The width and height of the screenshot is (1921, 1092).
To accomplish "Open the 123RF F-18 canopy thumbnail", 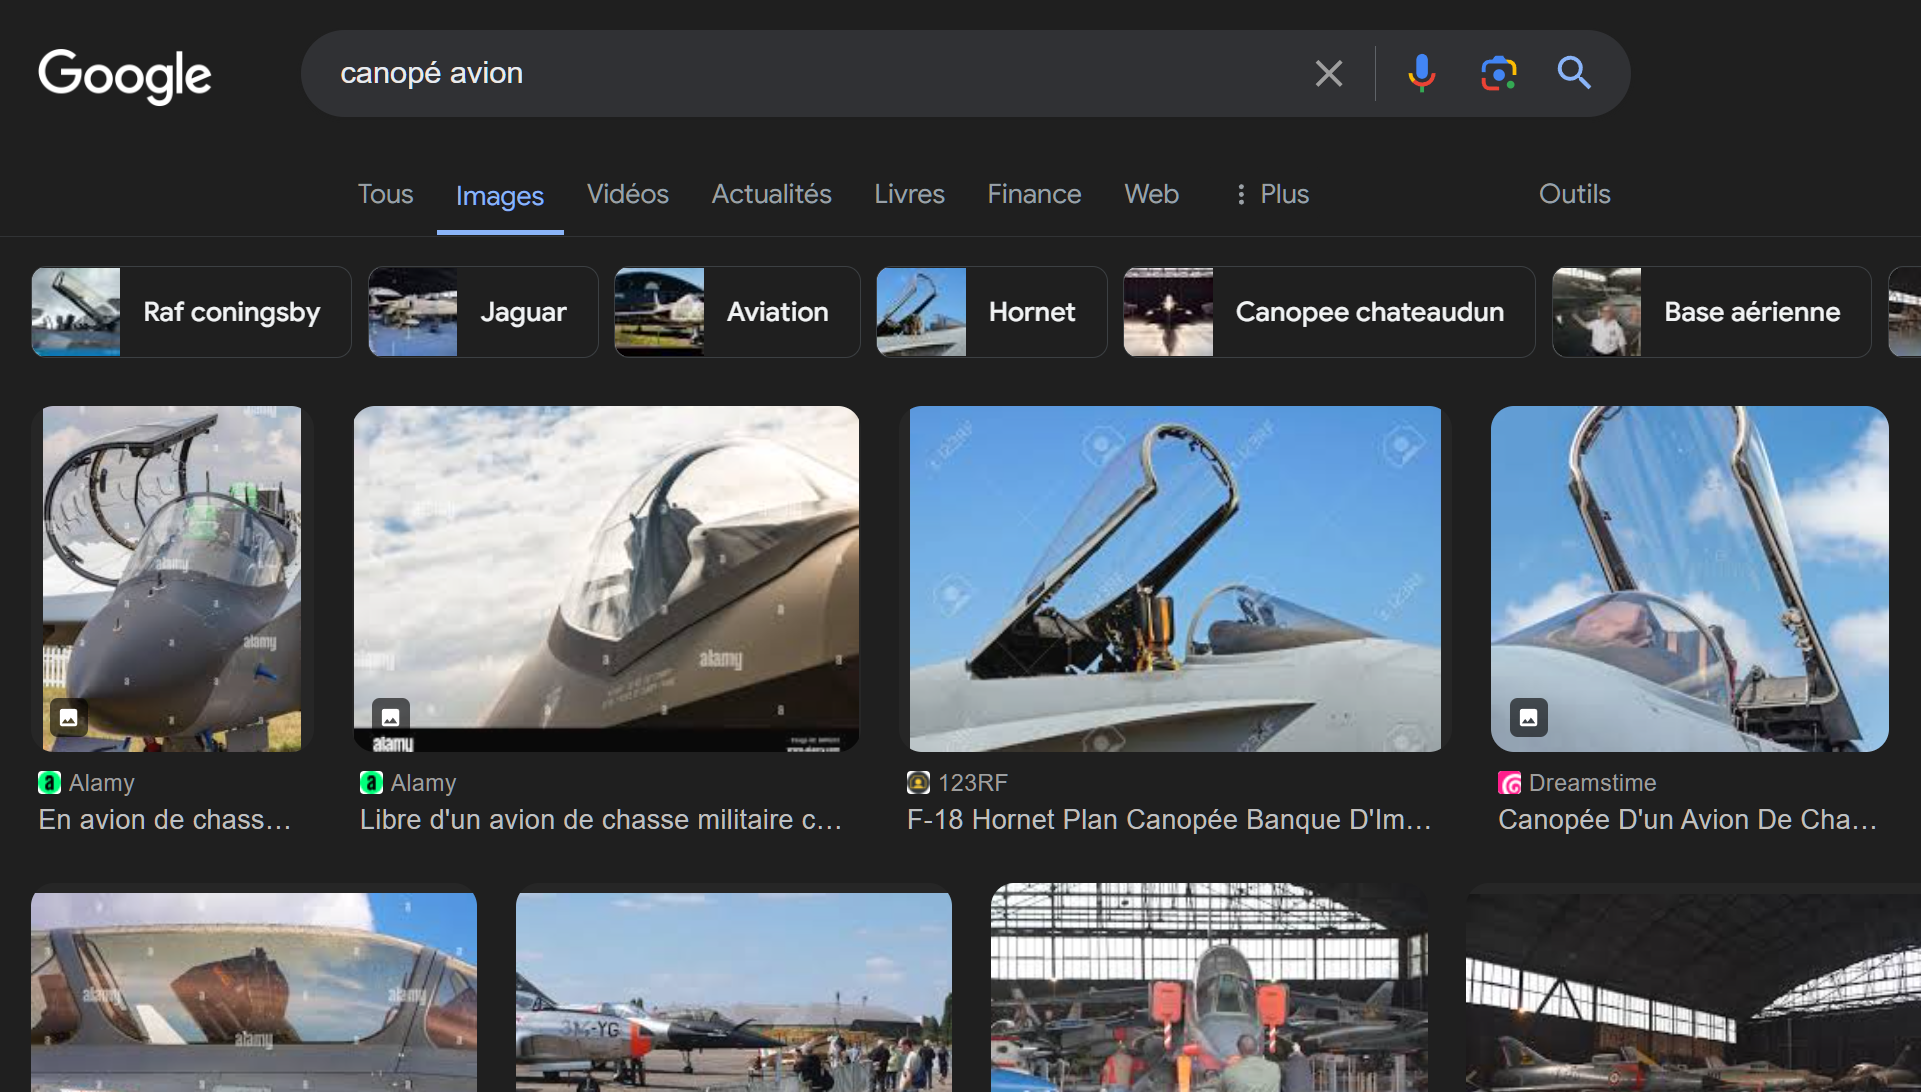I will coord(1175,578).
